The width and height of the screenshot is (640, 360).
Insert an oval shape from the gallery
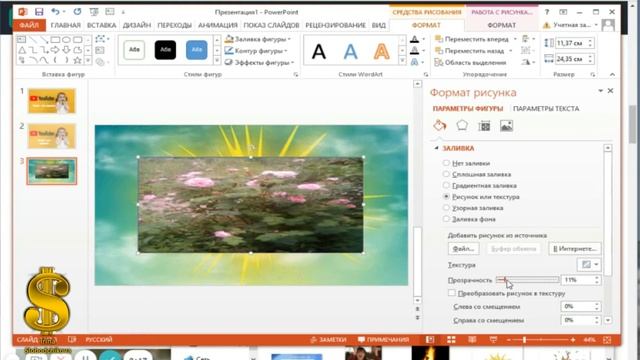pyautogui.click(x=66, y=40)
